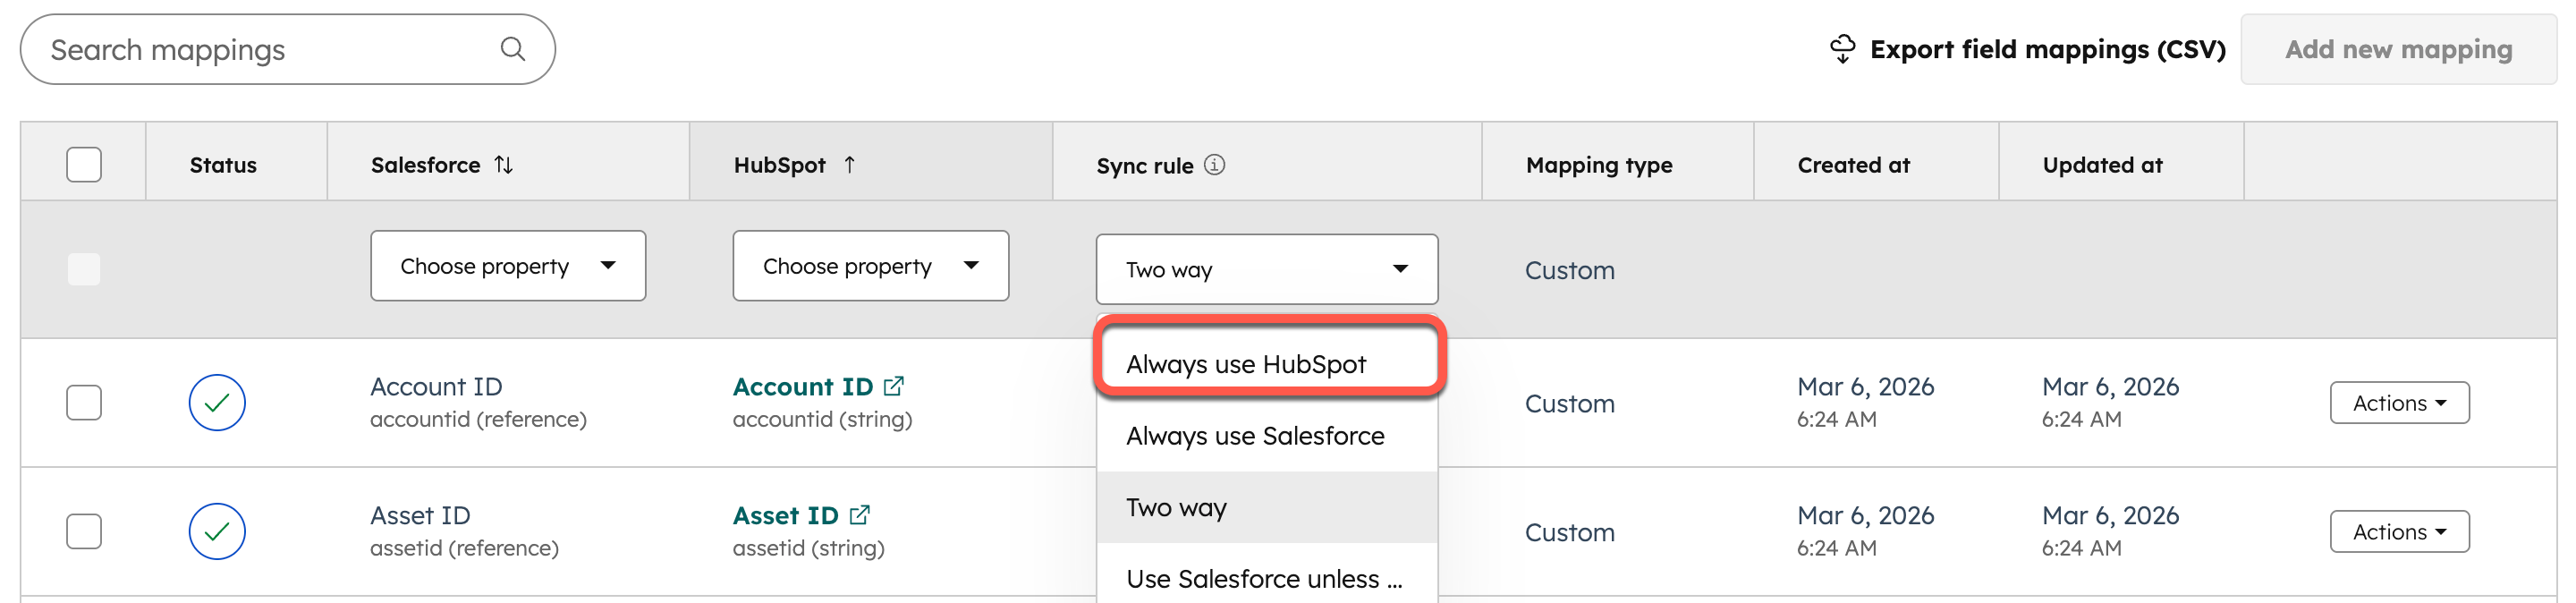Check the Account ID row checkbox

[x=84, y=402]
